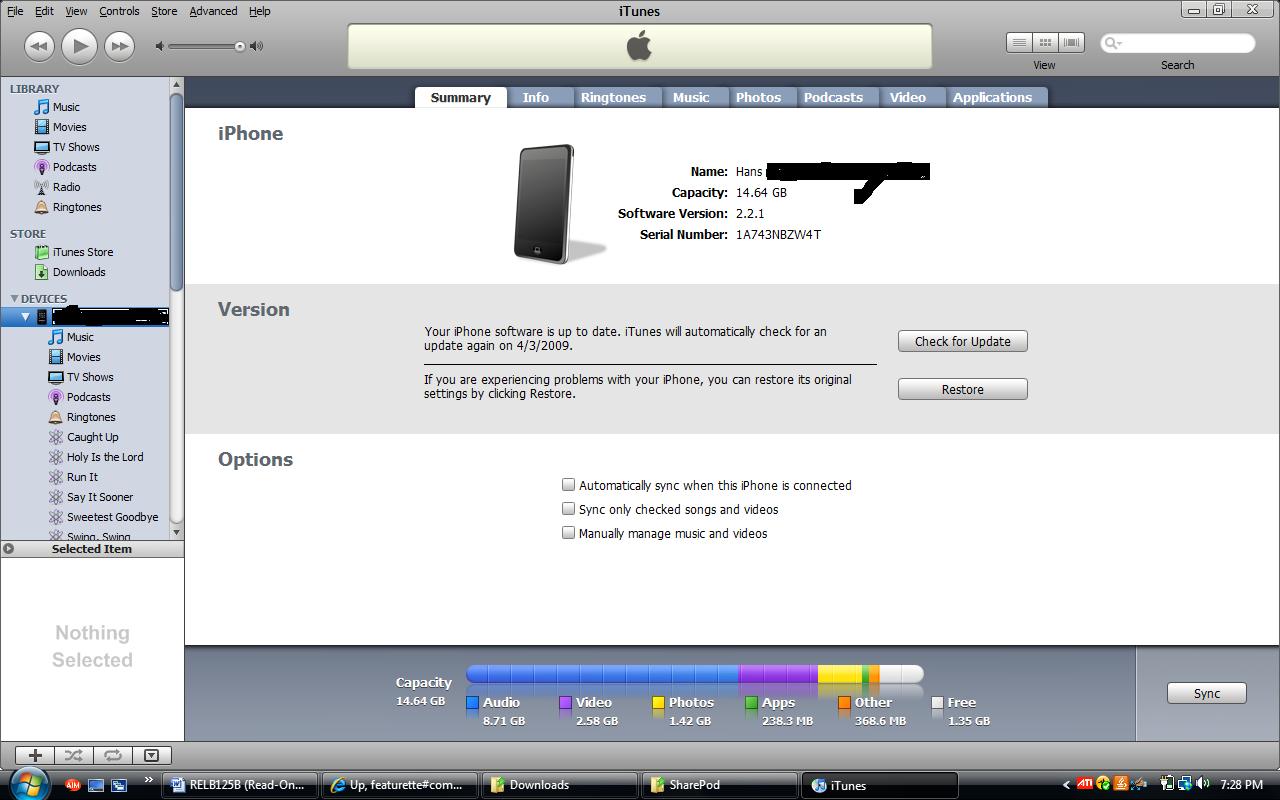Viewport: 1280px width, 800px height.
Task: Adjust the volume slider knob
Action: click(x=240, y=46)
